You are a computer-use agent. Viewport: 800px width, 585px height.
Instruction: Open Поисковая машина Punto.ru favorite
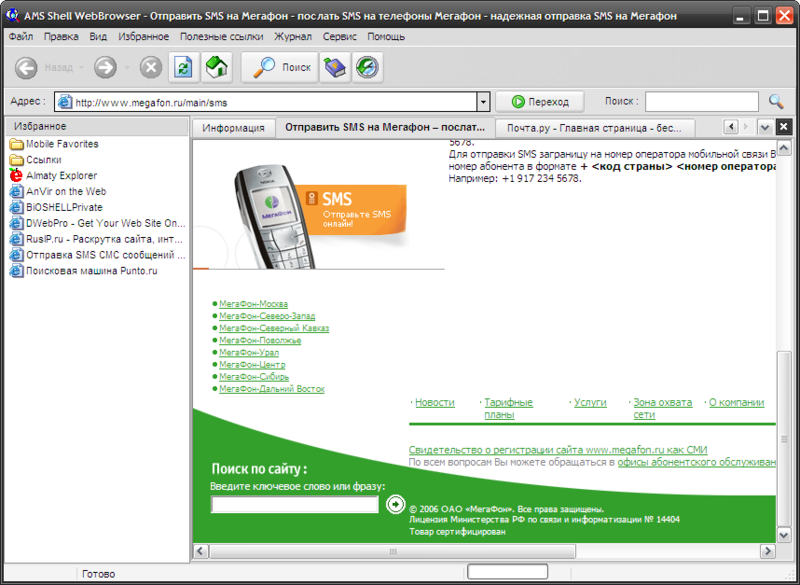tap(84, 271)
